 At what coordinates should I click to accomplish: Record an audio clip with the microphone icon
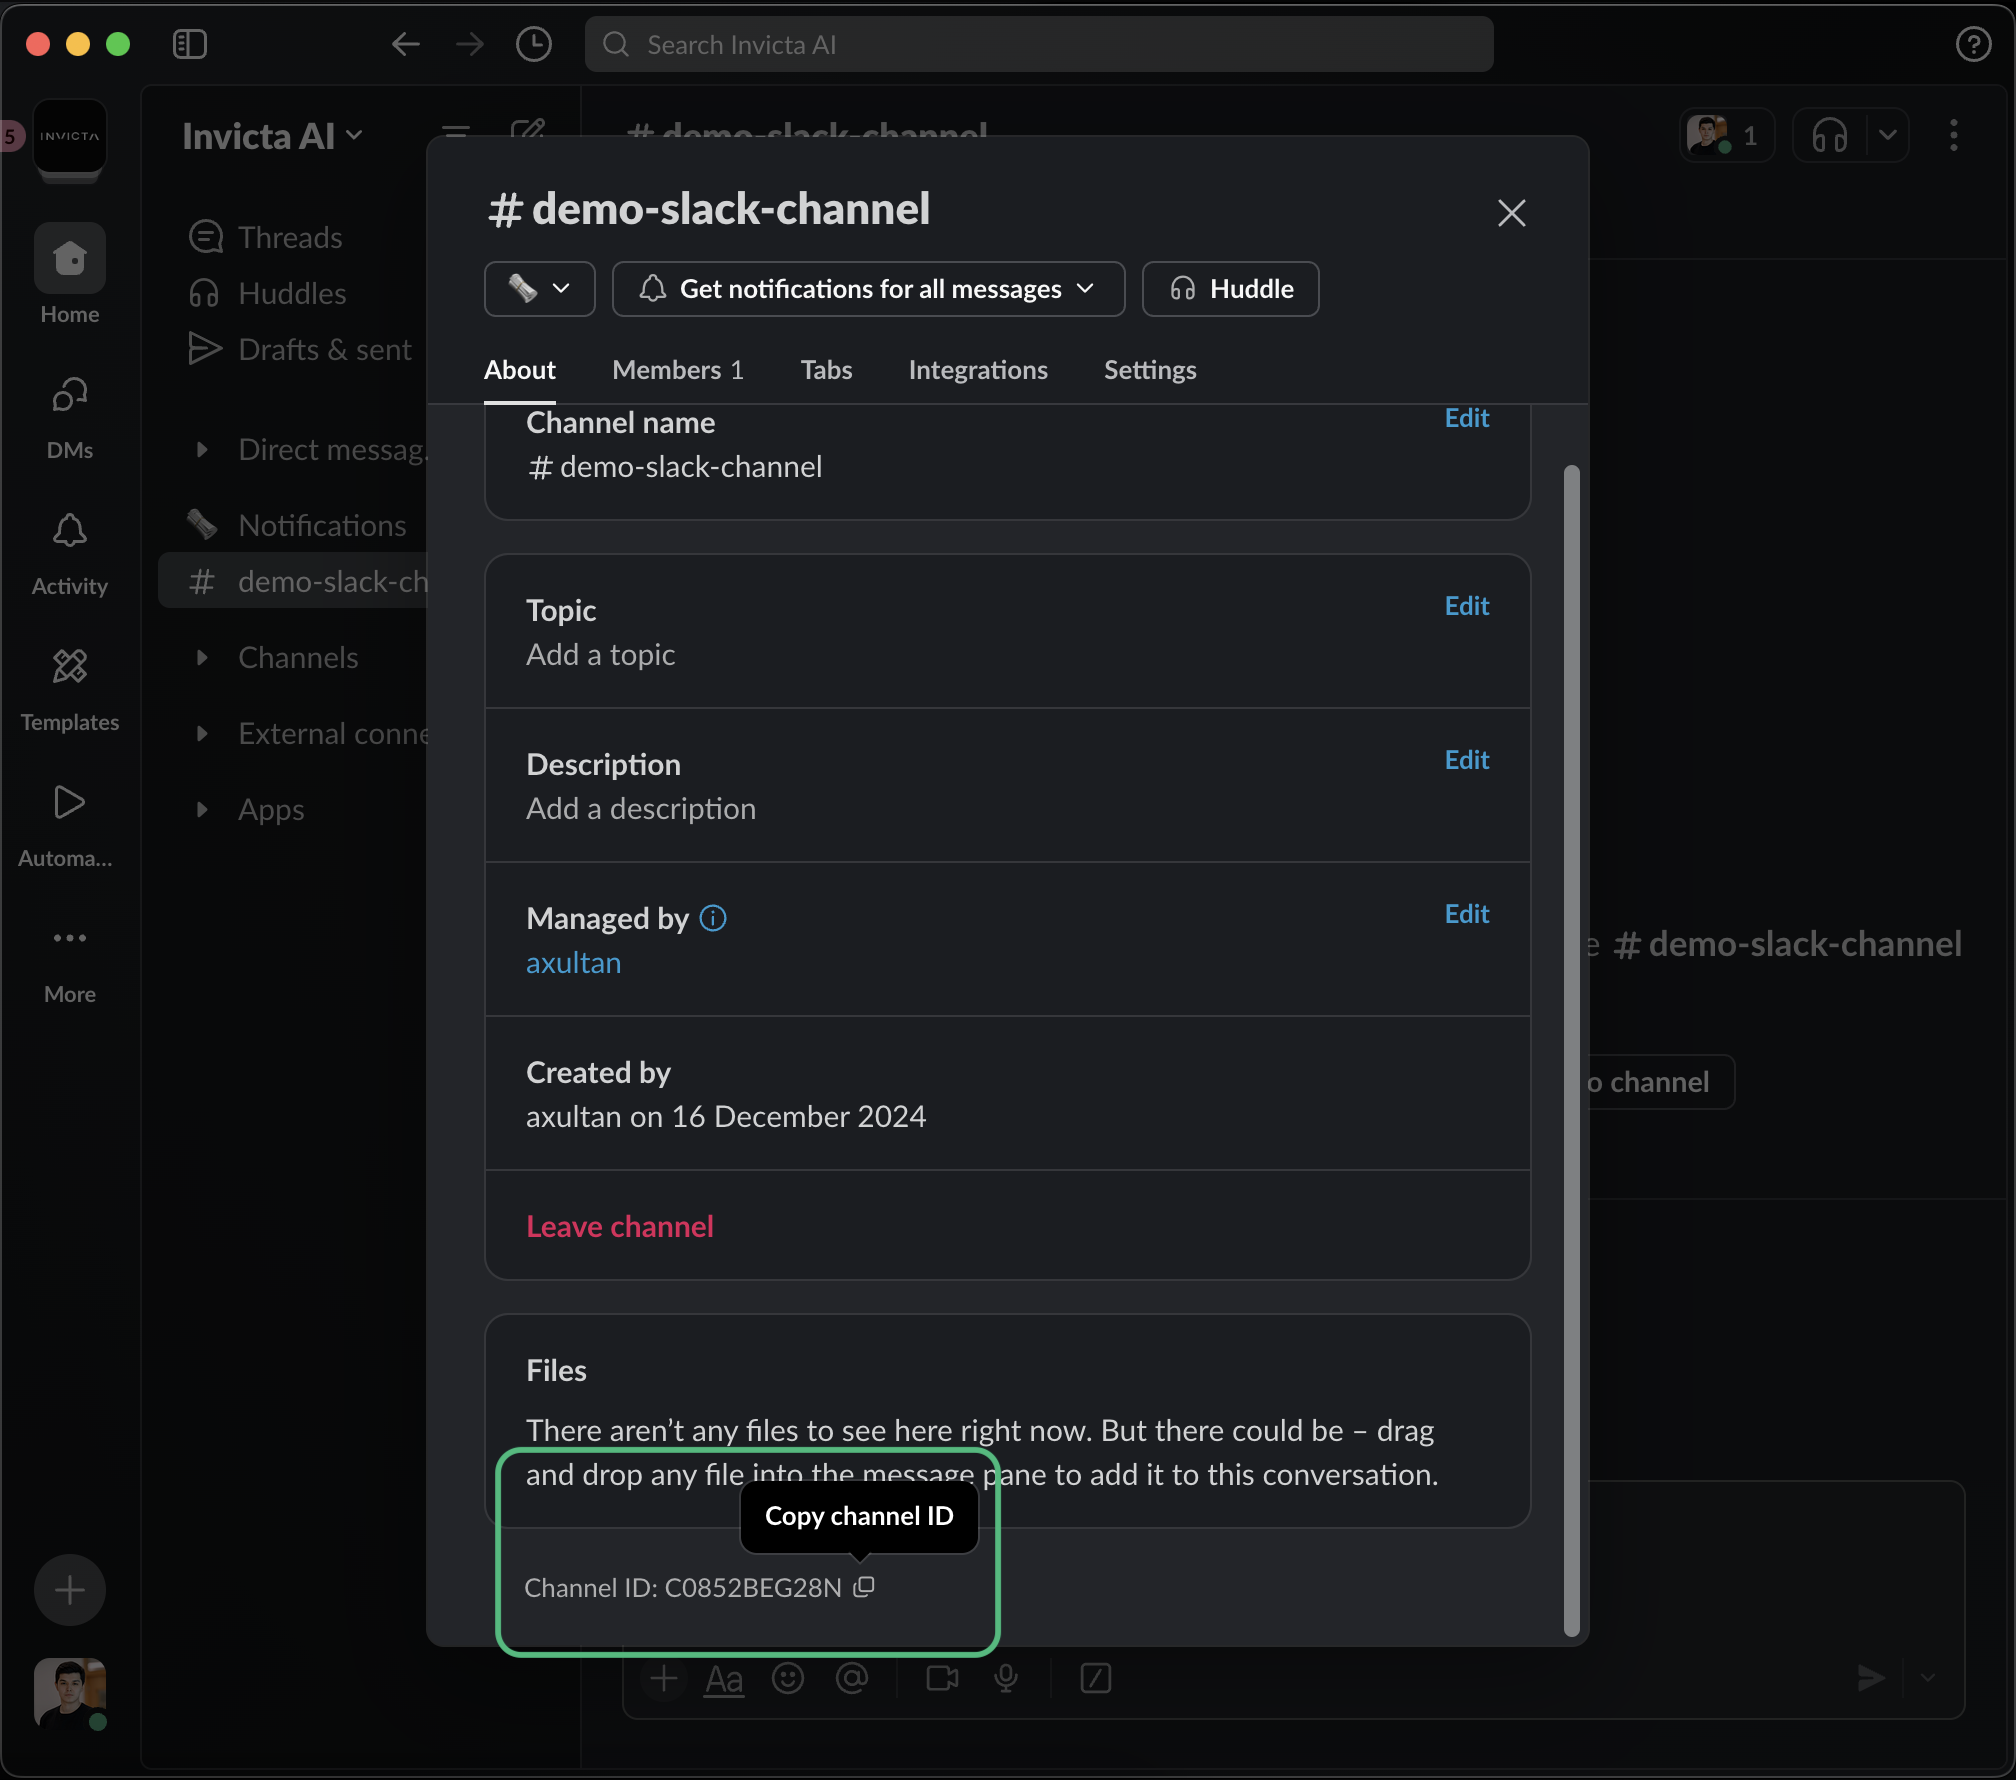[x=1005, y=1678]
